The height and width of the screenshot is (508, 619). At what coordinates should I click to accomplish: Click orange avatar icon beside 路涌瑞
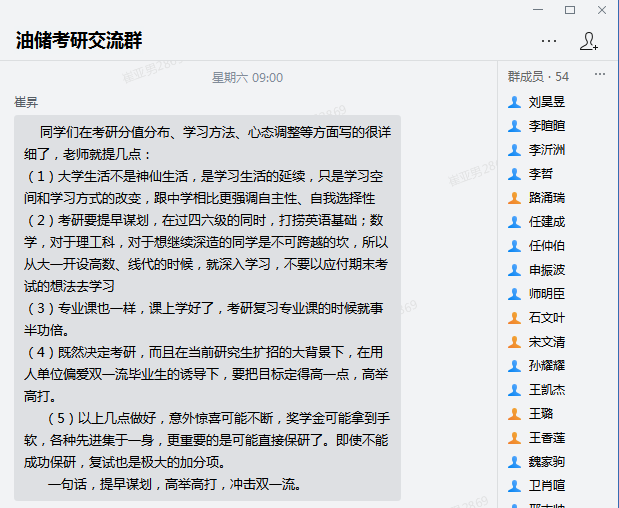tap(515, 198)
